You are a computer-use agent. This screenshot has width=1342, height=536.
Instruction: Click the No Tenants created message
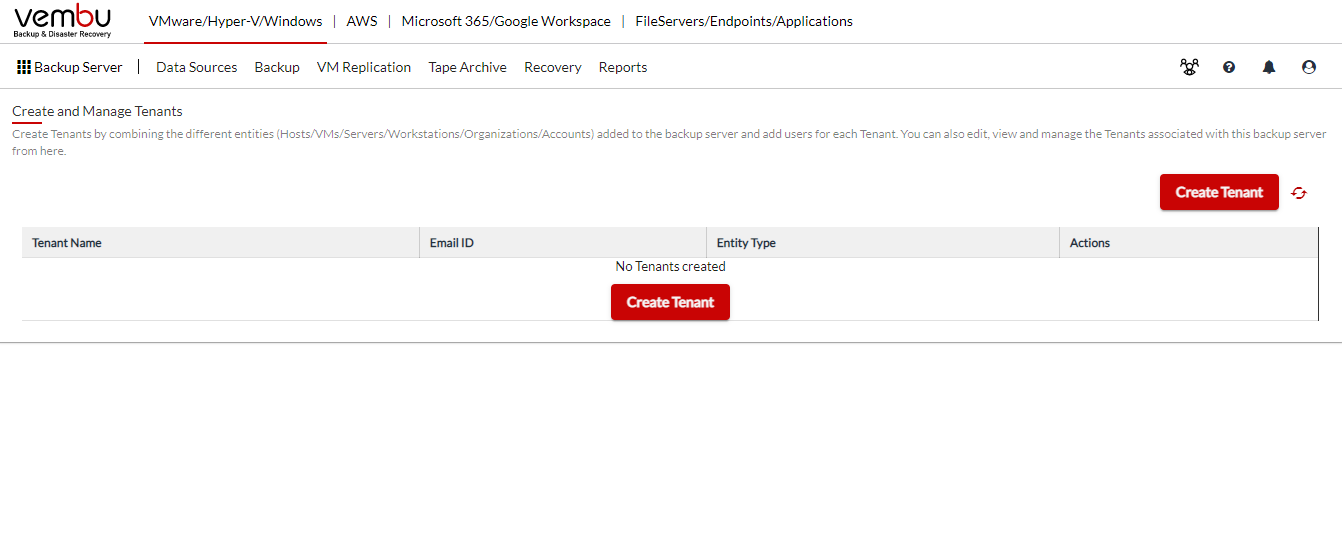click(x=670, y=267)
